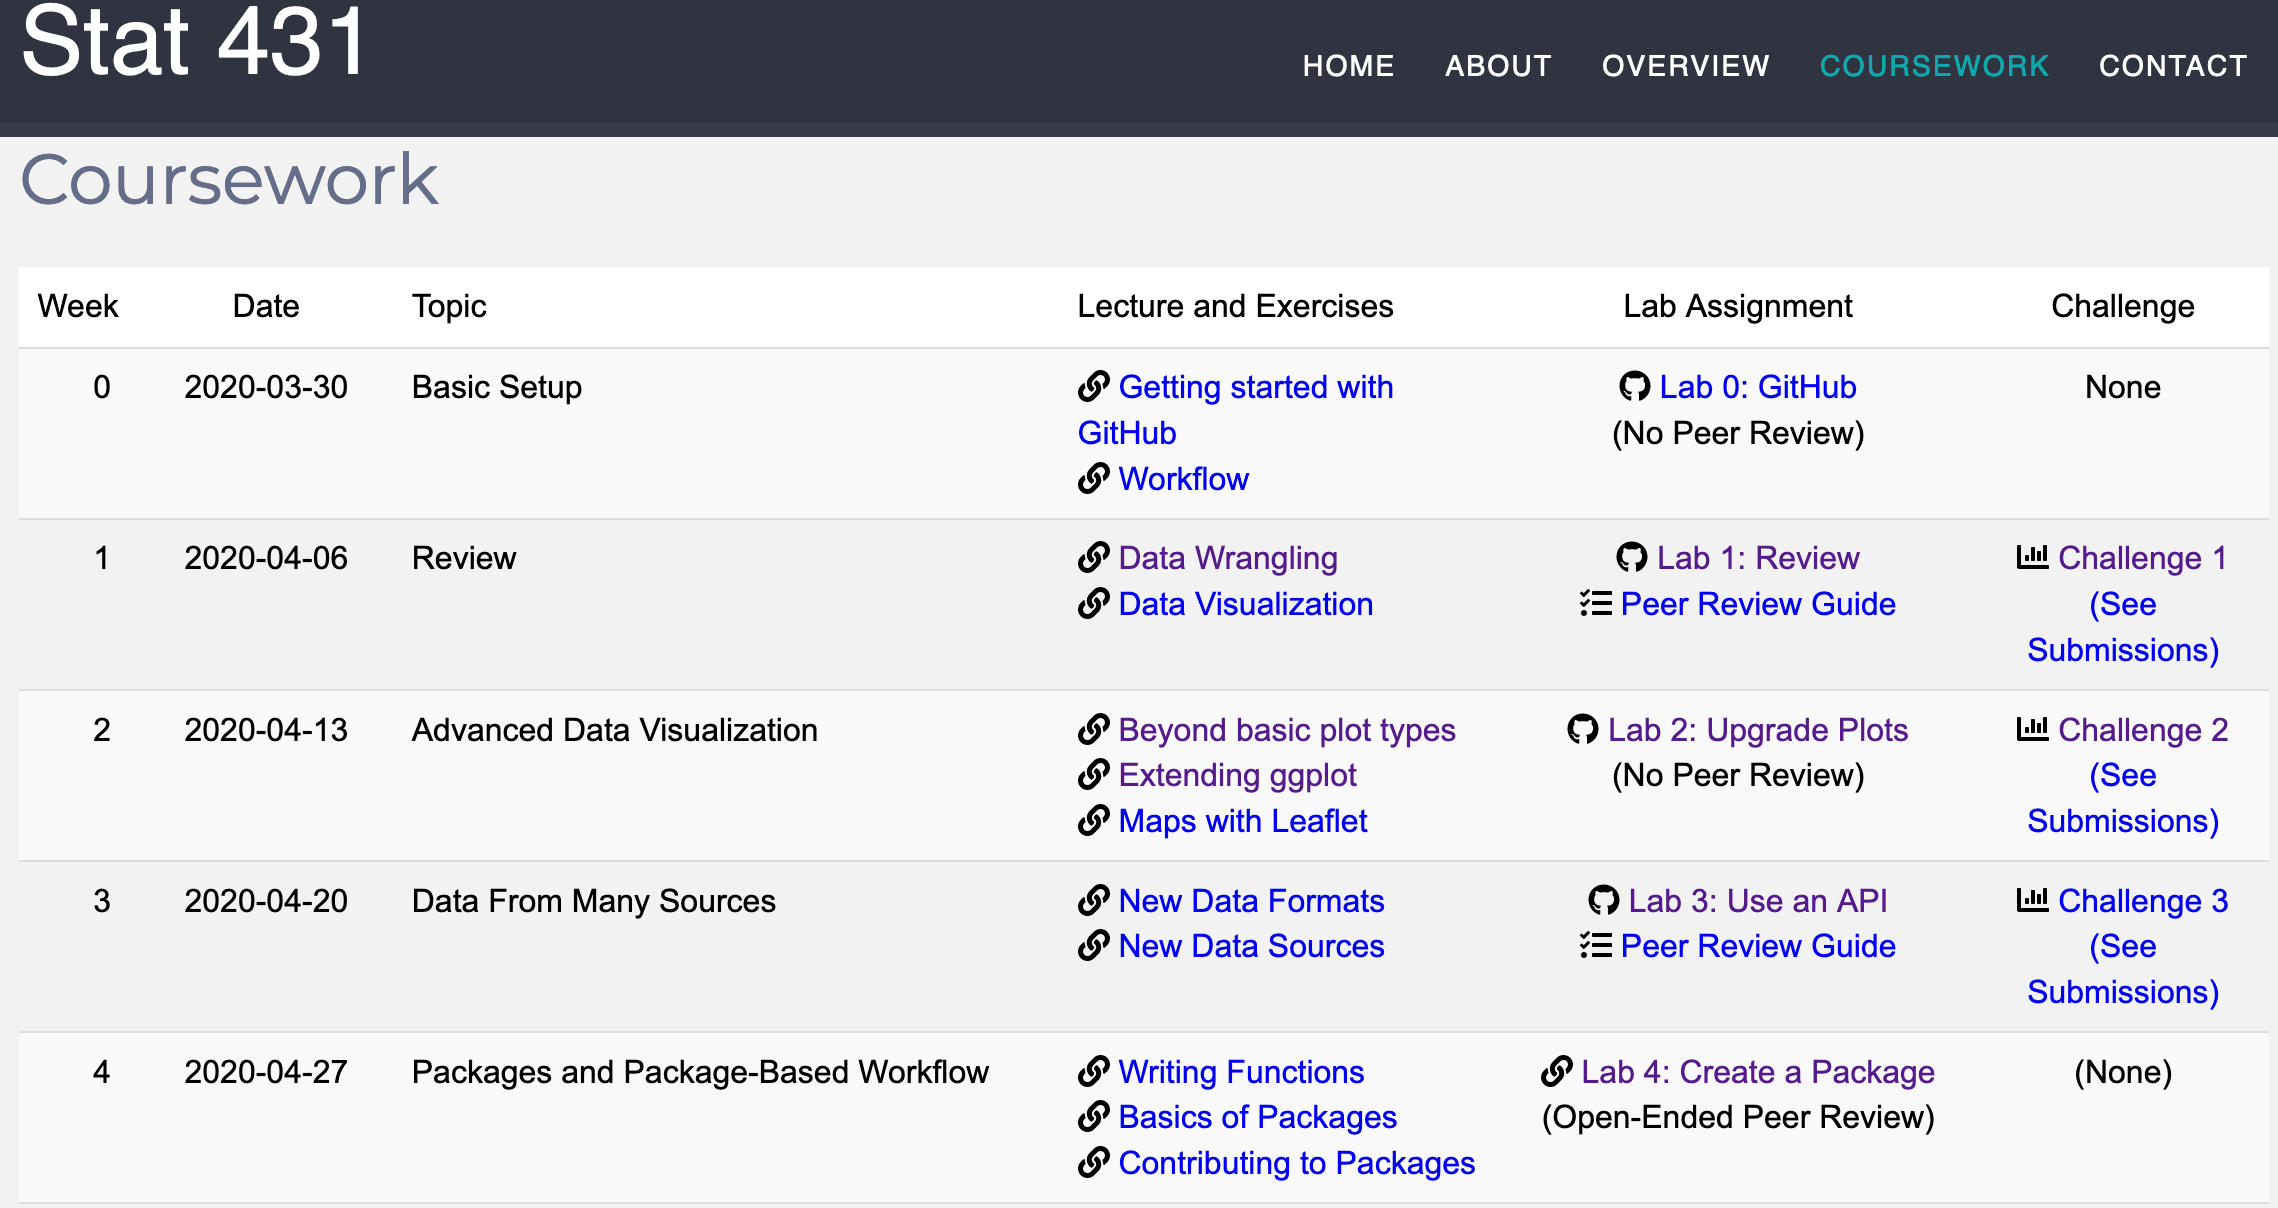Open the HOME navigation item
Viewport: 2278px width, 1208px height.
[x=1348, y=64]
